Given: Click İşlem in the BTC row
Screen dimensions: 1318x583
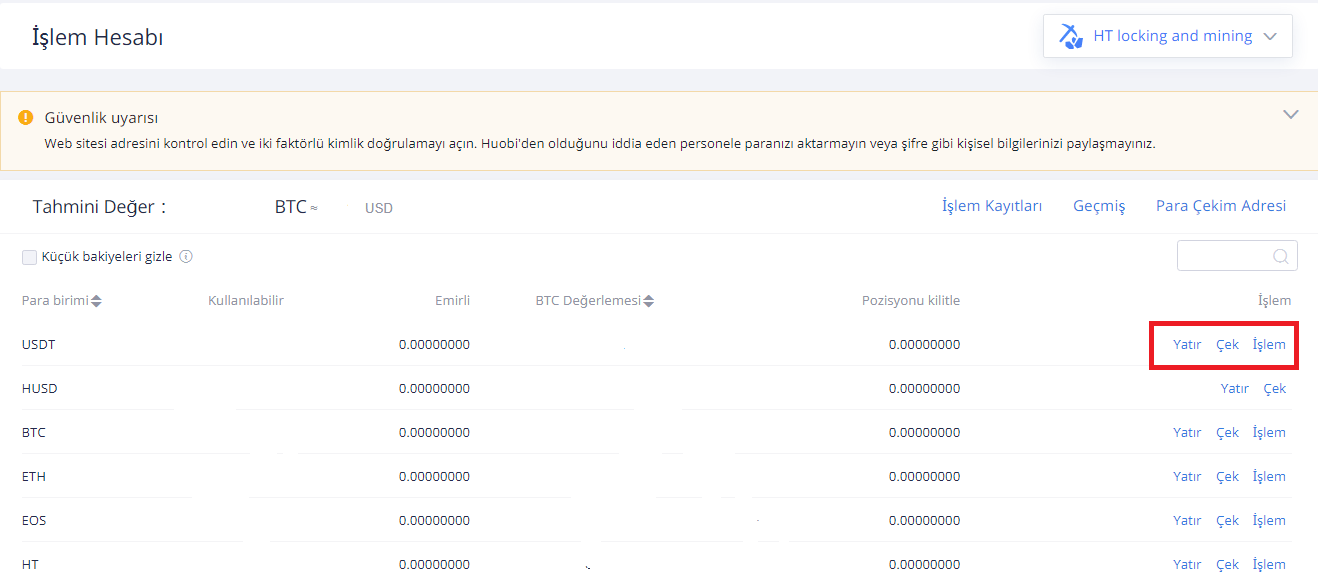Looking at the screenshot, I should tap(1269, 433).
